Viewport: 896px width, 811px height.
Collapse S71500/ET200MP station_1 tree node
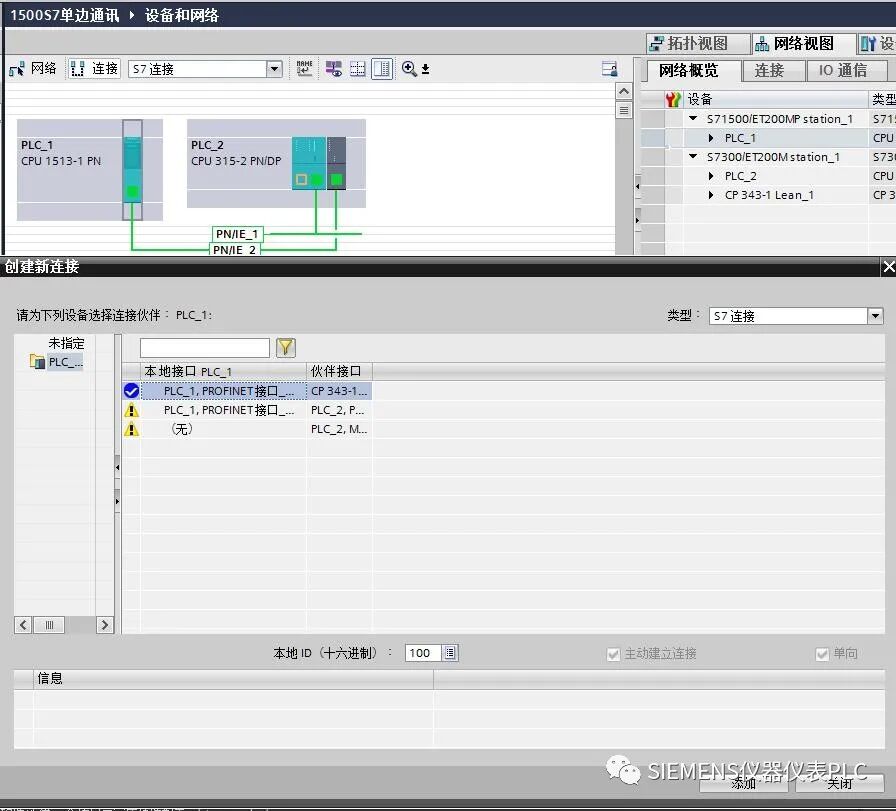(693, 119)
